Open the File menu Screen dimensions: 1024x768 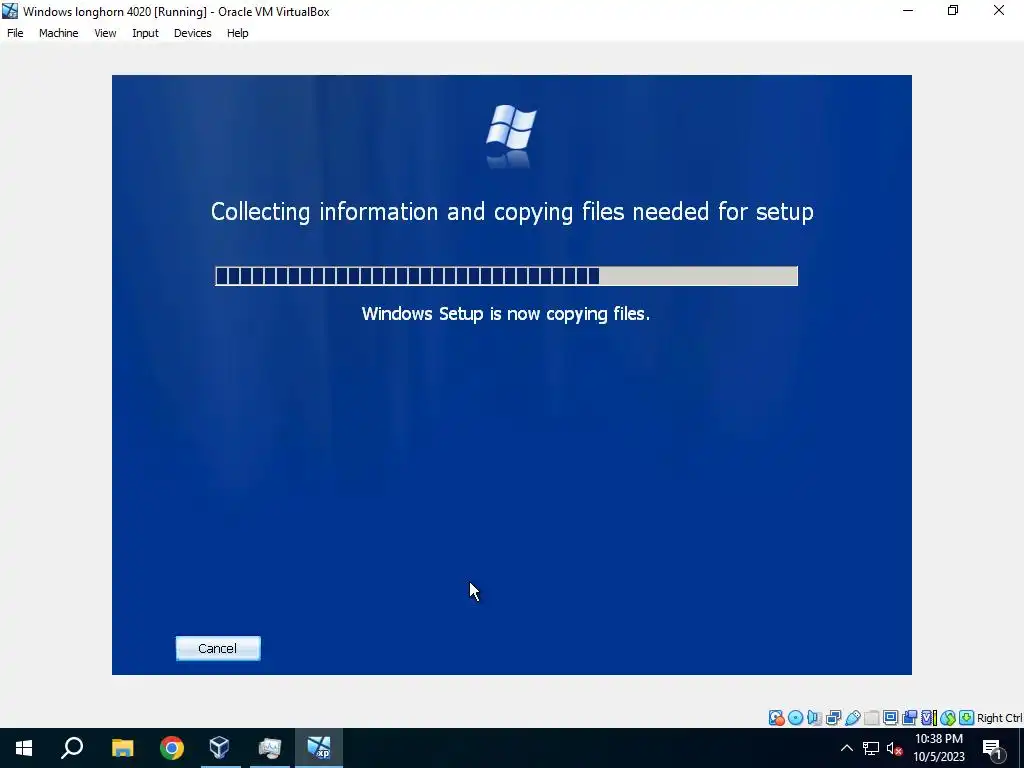(15, 33)
